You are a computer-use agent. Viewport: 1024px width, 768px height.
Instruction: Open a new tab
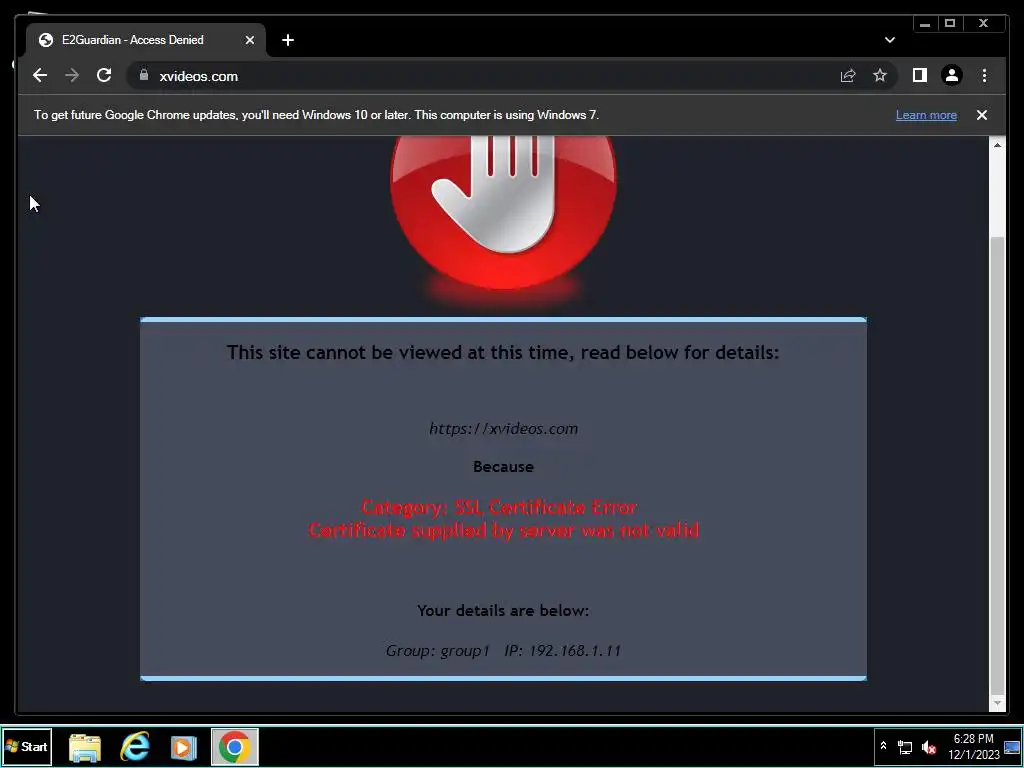pos(287,40)
